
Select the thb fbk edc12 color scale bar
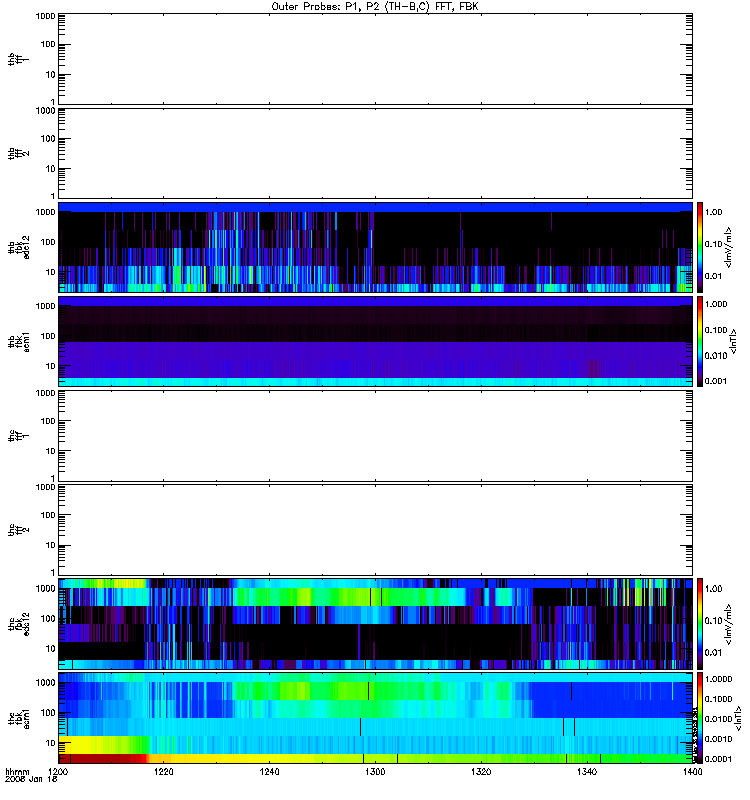(x=700, y=247)
